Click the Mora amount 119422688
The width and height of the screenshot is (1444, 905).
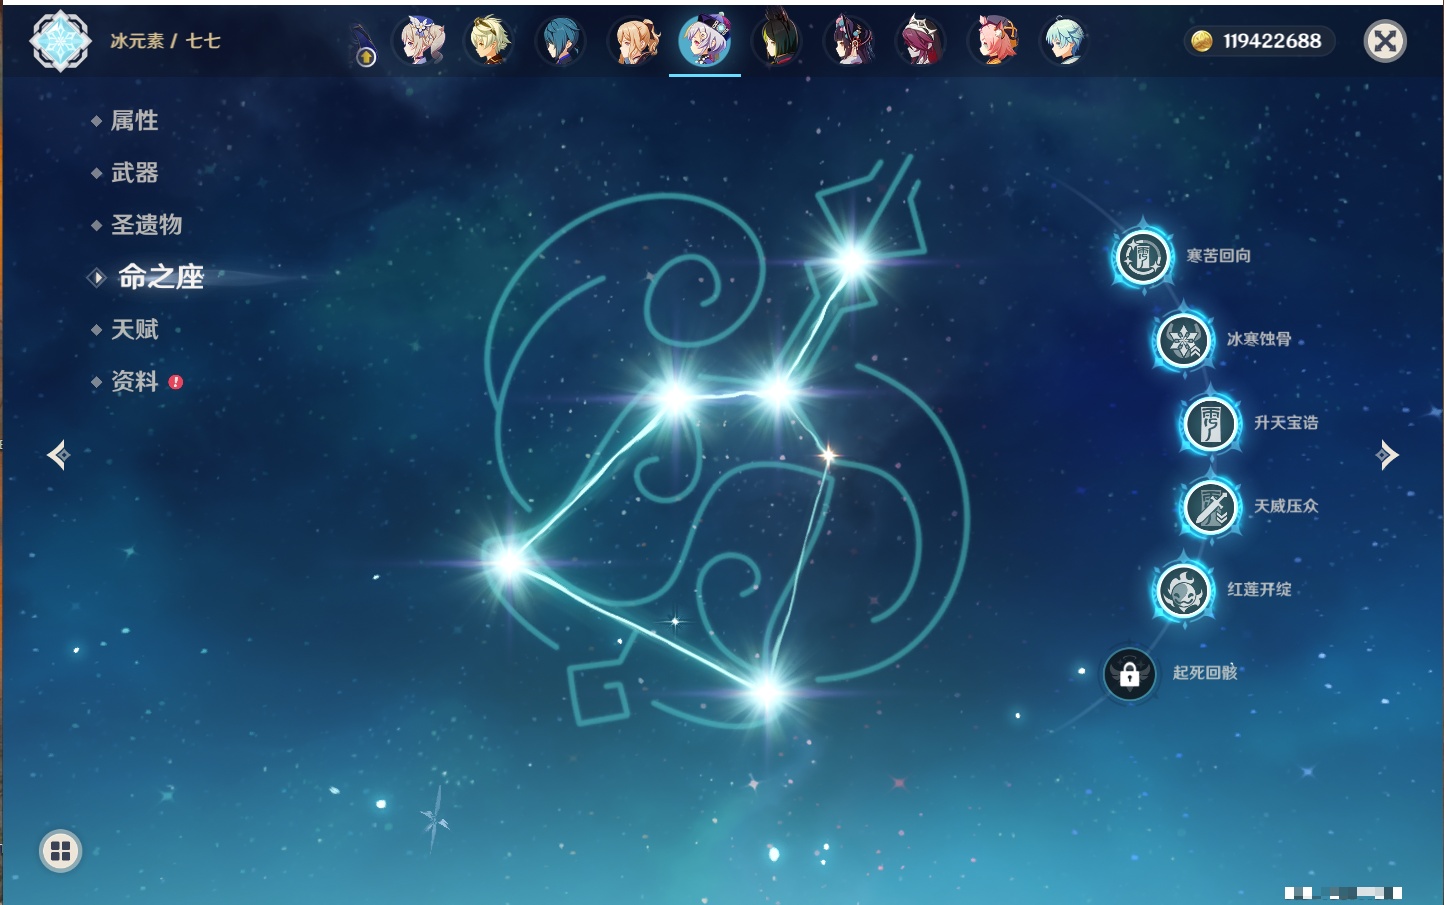(1272, 41)
